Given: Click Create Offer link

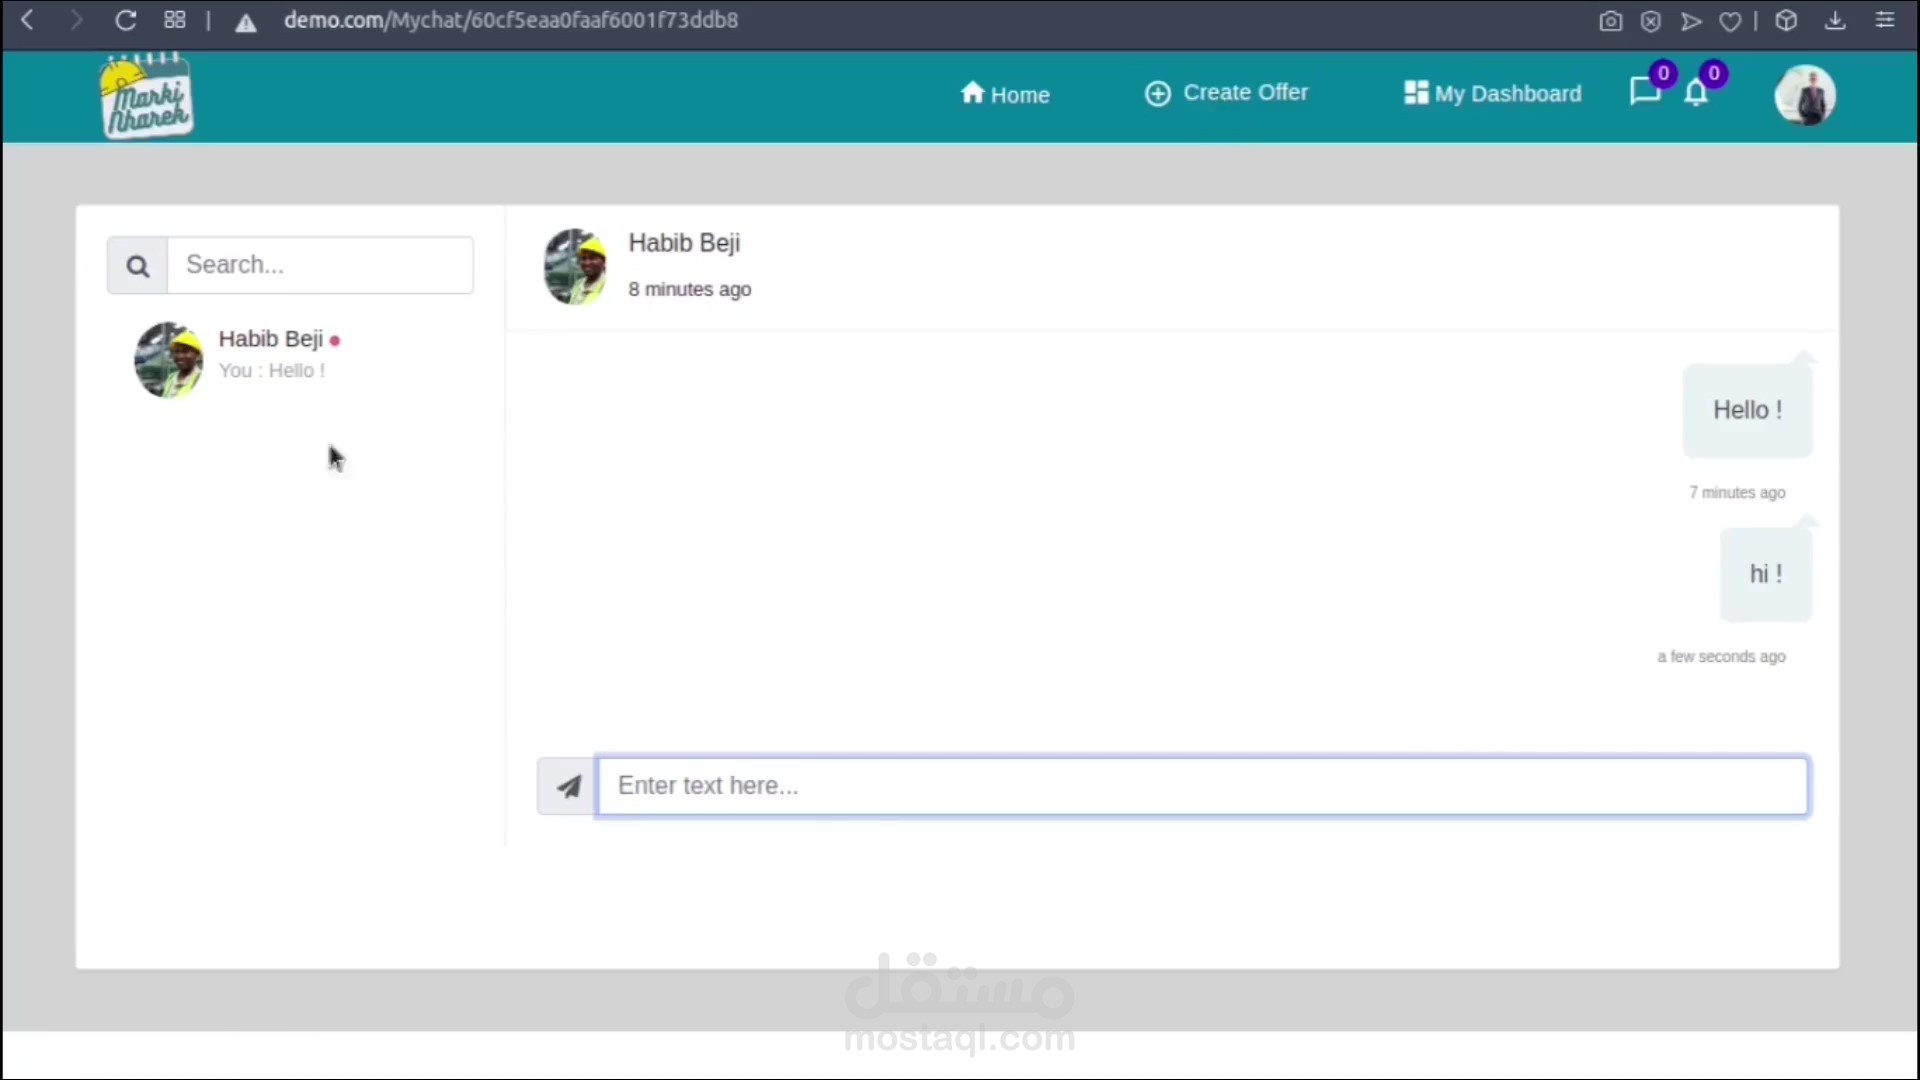Looking at the screenshot, I should click(x=1226, y=93).
